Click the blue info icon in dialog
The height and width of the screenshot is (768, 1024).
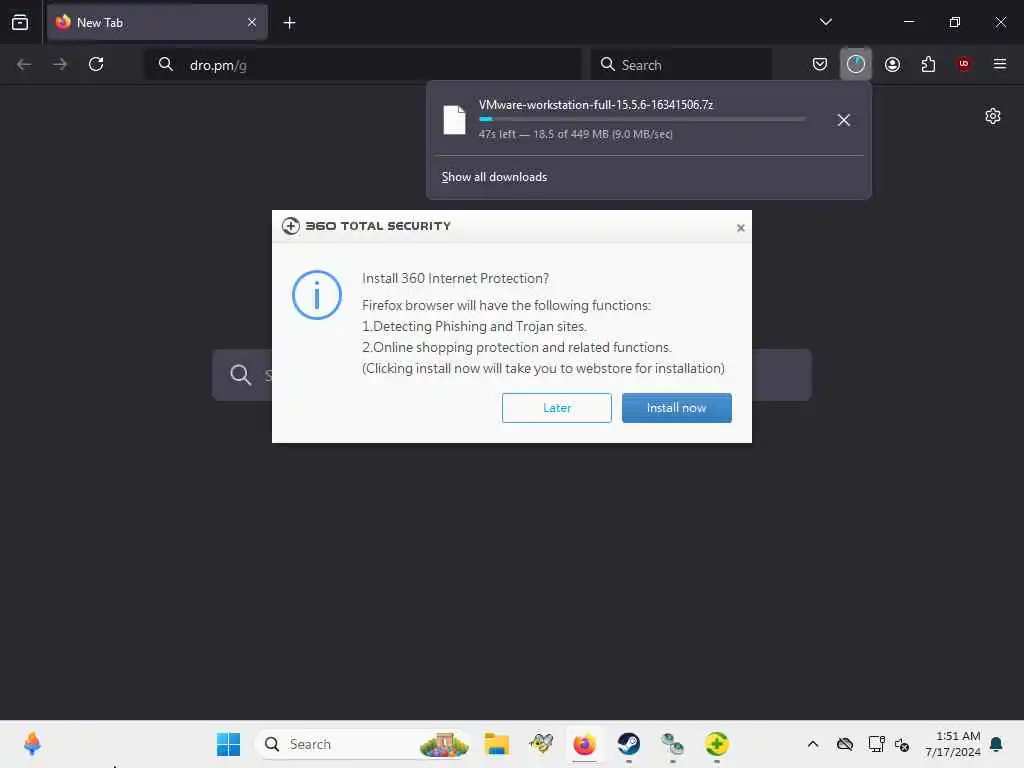pos(317,295)
